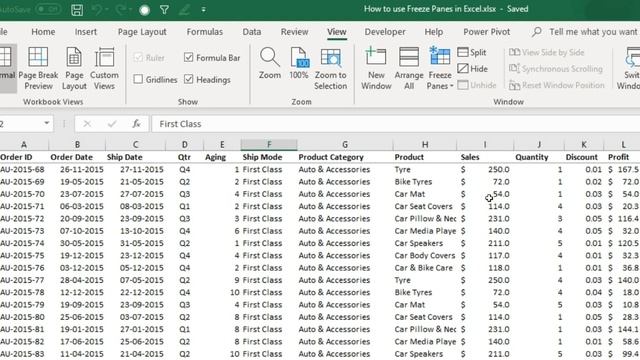Screen dimensions: 640x360
Task: Click the Ship Mode header cell
Action: [269, 157]
